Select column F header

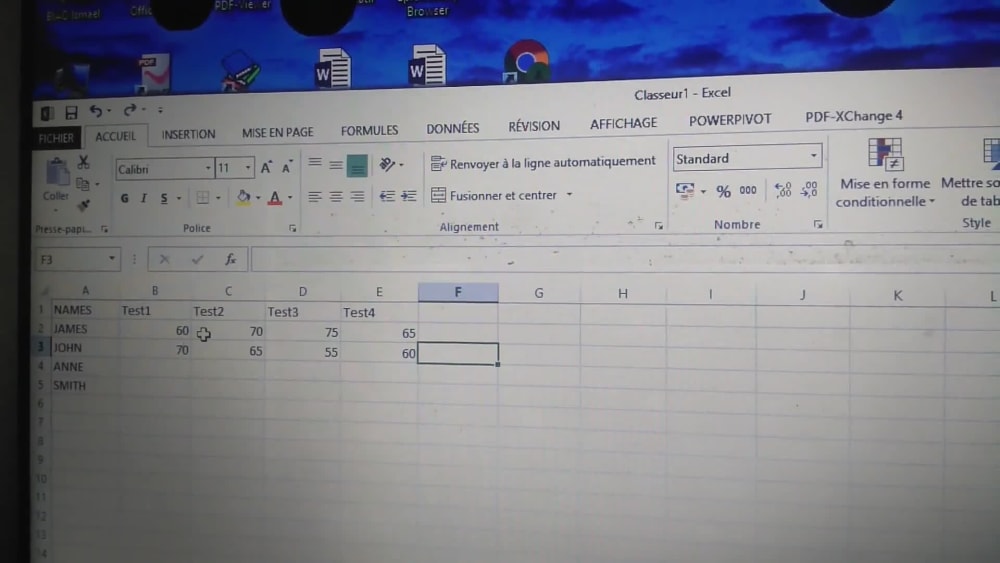458,292
